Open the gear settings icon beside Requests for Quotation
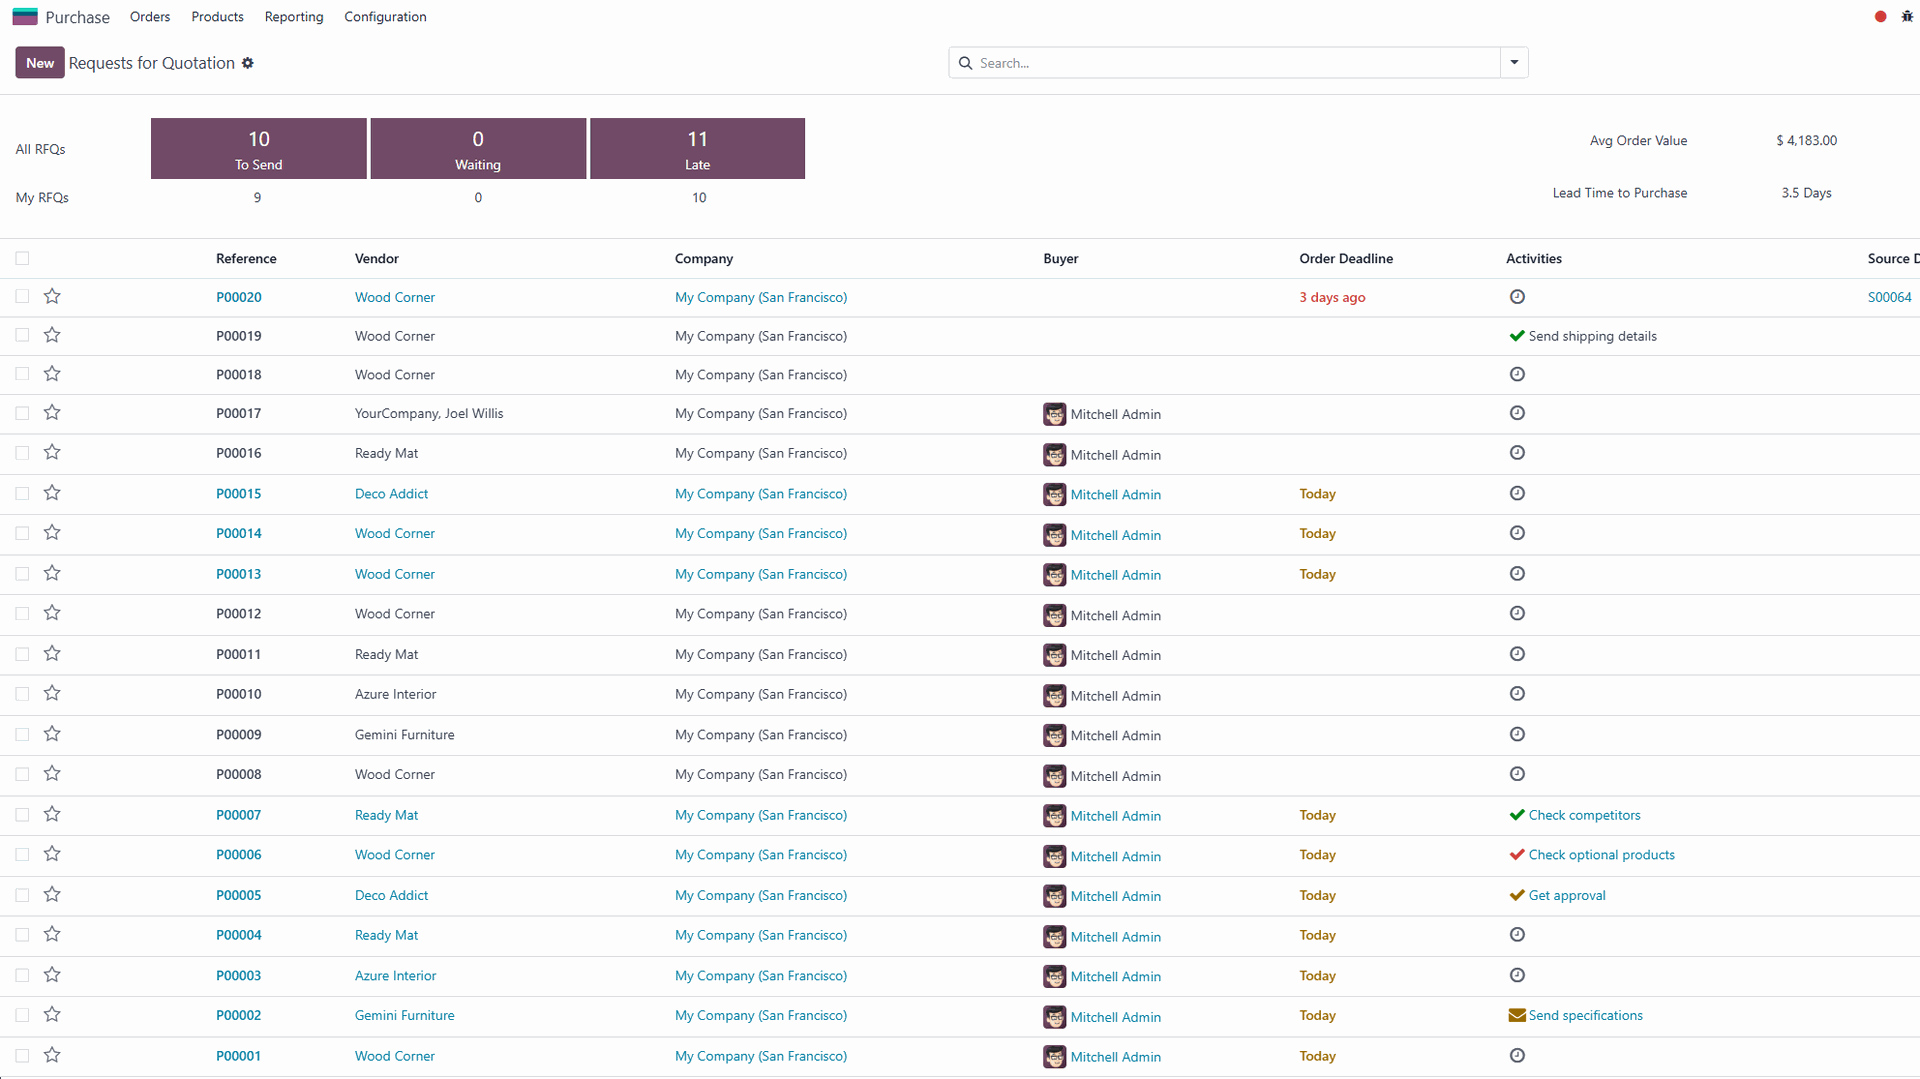 click(248, 63)
